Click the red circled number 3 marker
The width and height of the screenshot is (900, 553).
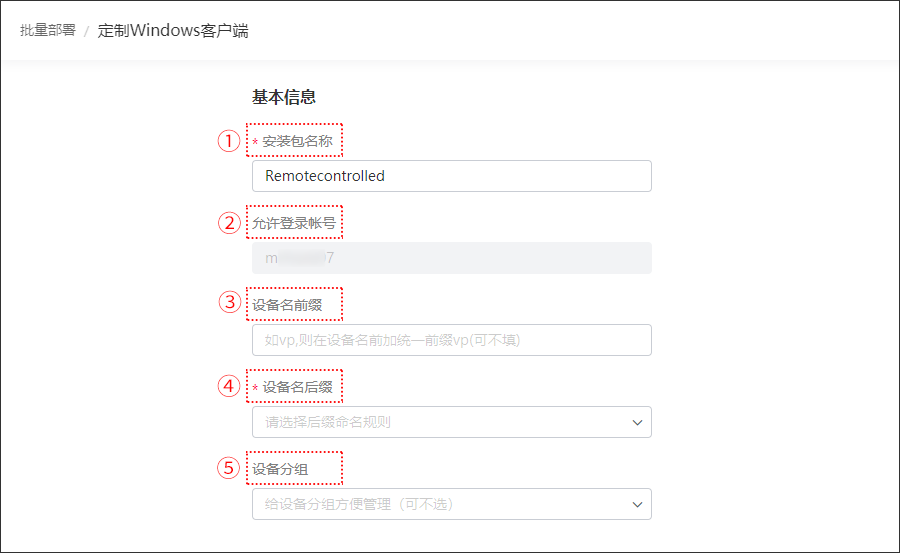click(230, 302)
